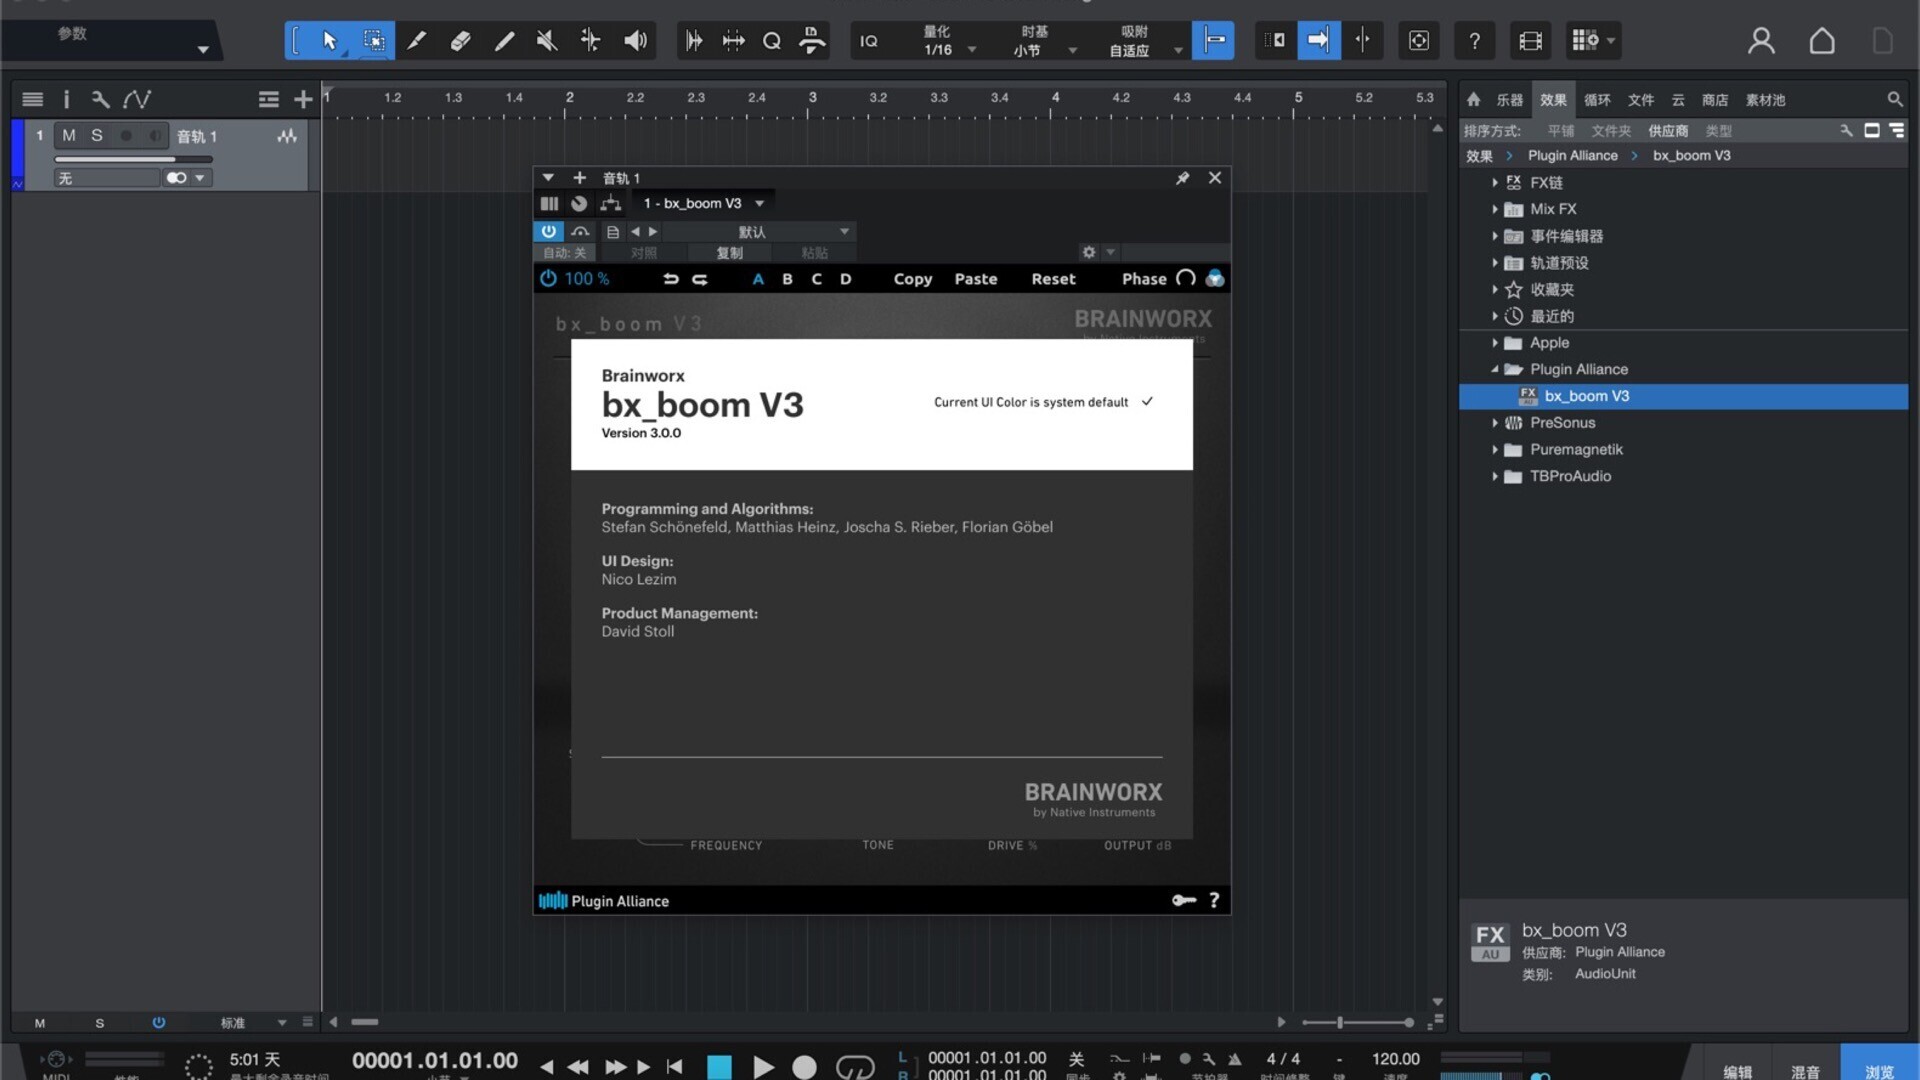Click the undo arrow in bx_boom toolbar
Image resolution: width=1920 pixels, height=1080 pixels.
click(671, 279)
